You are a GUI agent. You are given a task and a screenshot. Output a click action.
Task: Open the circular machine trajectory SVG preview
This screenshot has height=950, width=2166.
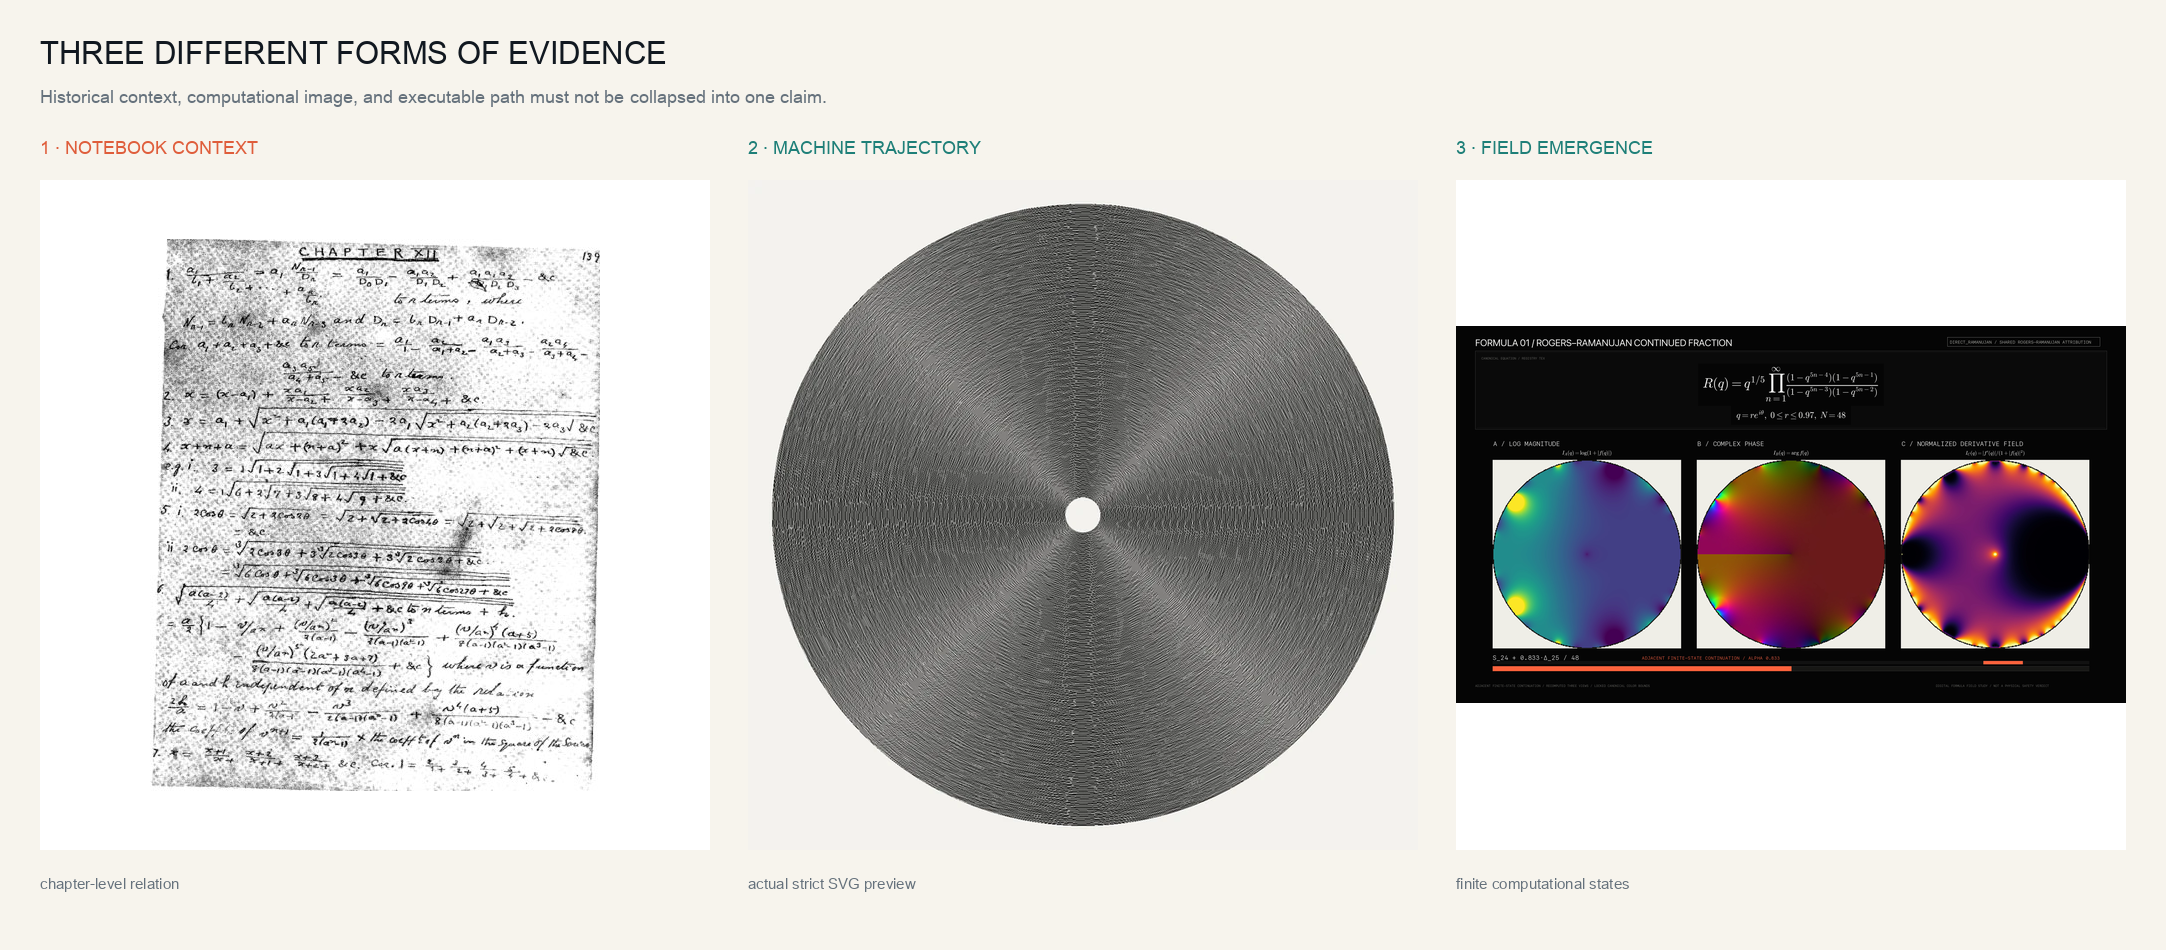[x=1083, y=515]
